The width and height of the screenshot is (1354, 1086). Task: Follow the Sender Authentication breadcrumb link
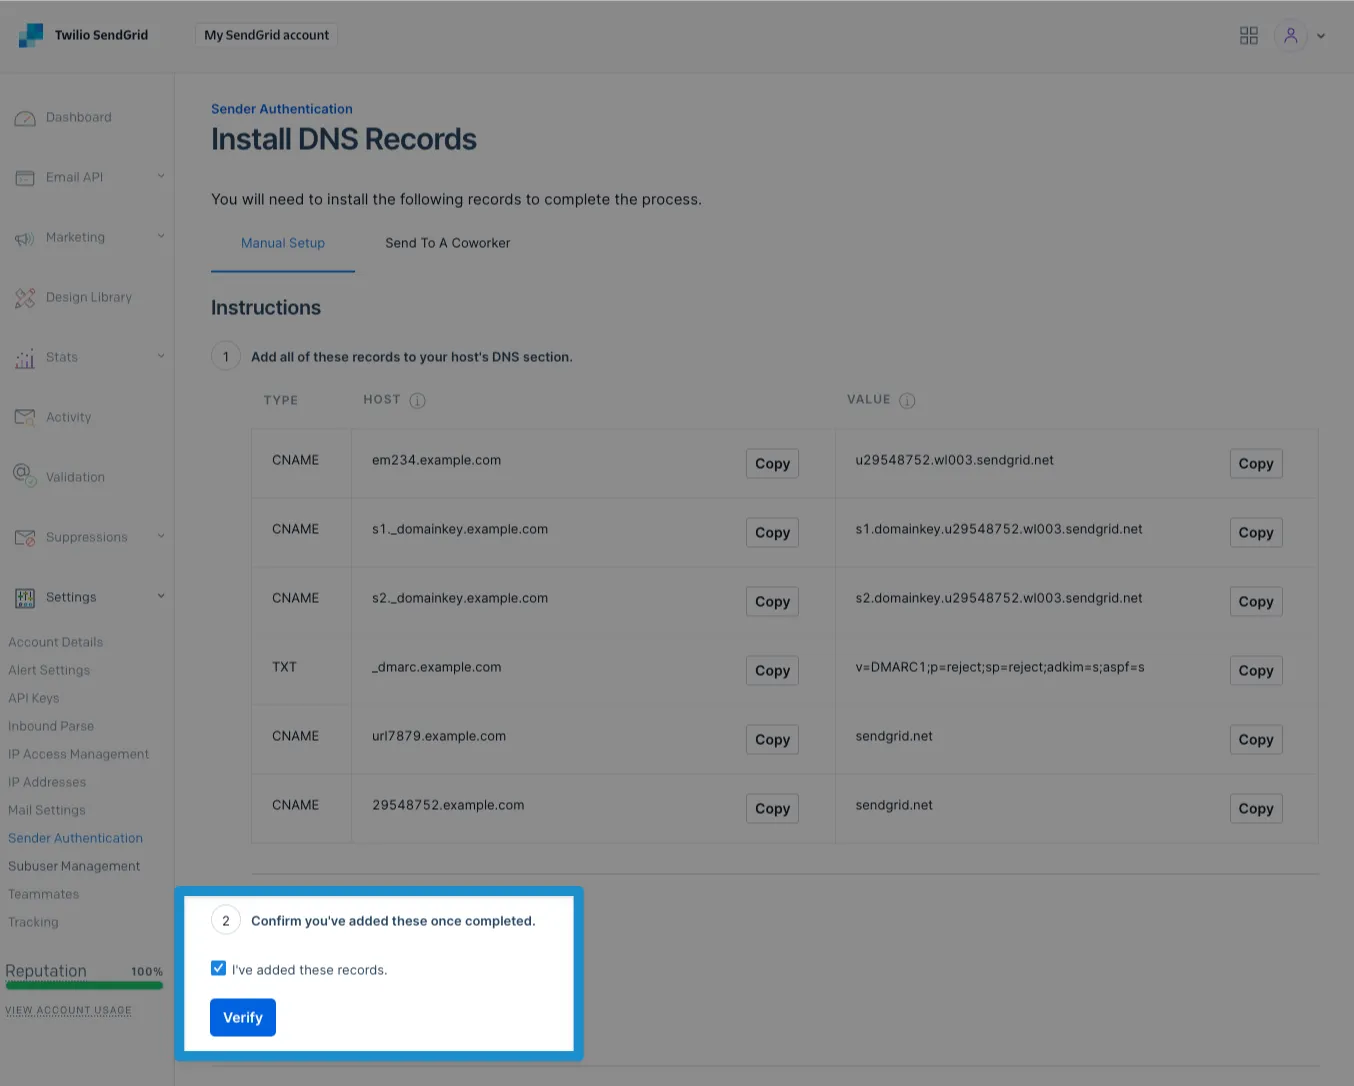point(282,109)
